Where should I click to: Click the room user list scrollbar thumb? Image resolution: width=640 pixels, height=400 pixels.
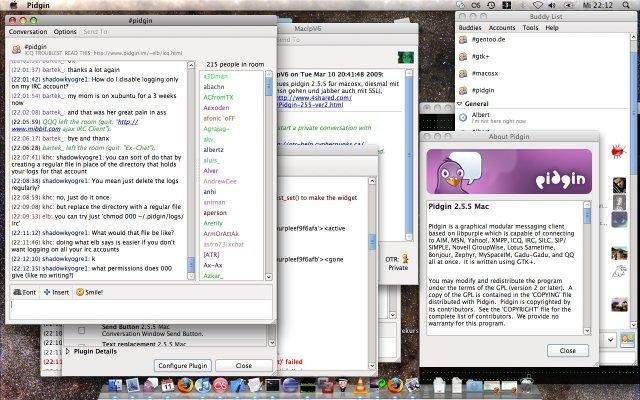tap(269, 87)
